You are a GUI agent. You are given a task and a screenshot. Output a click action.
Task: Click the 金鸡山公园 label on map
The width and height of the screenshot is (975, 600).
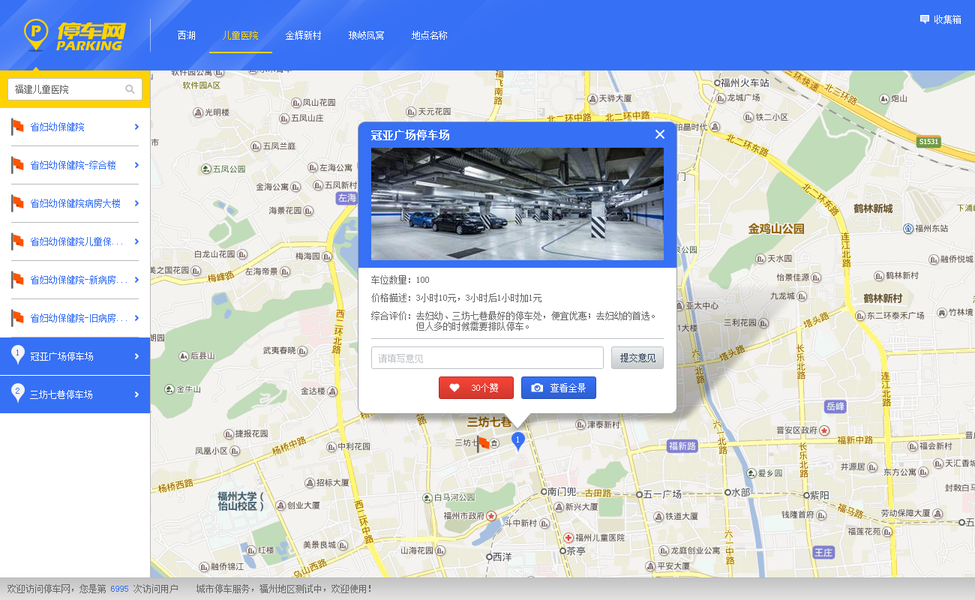pyautogui.click(x=776, y=229)
